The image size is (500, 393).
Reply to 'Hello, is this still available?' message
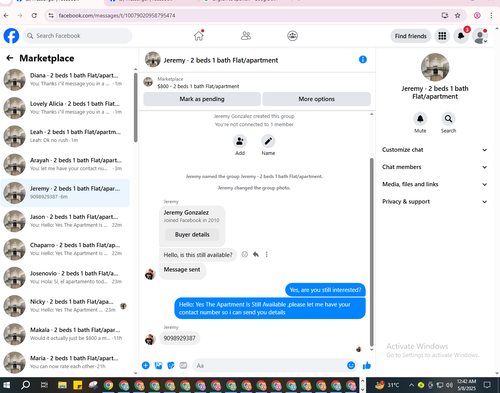[256, 255]
